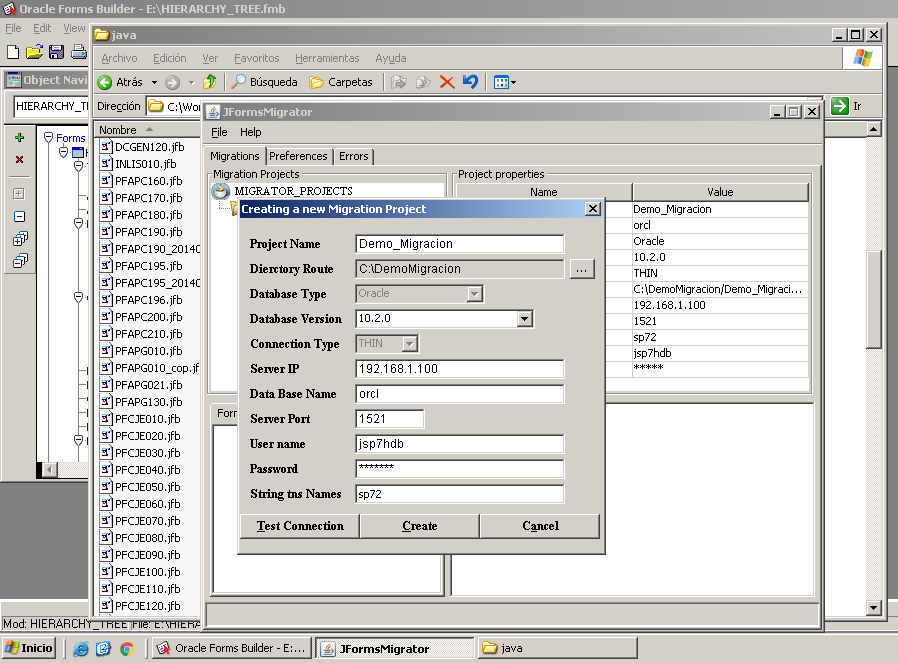Switch to Preferences tab
Image resolution: width=898 pixels, height=663 pixels.
pos(298,156)
